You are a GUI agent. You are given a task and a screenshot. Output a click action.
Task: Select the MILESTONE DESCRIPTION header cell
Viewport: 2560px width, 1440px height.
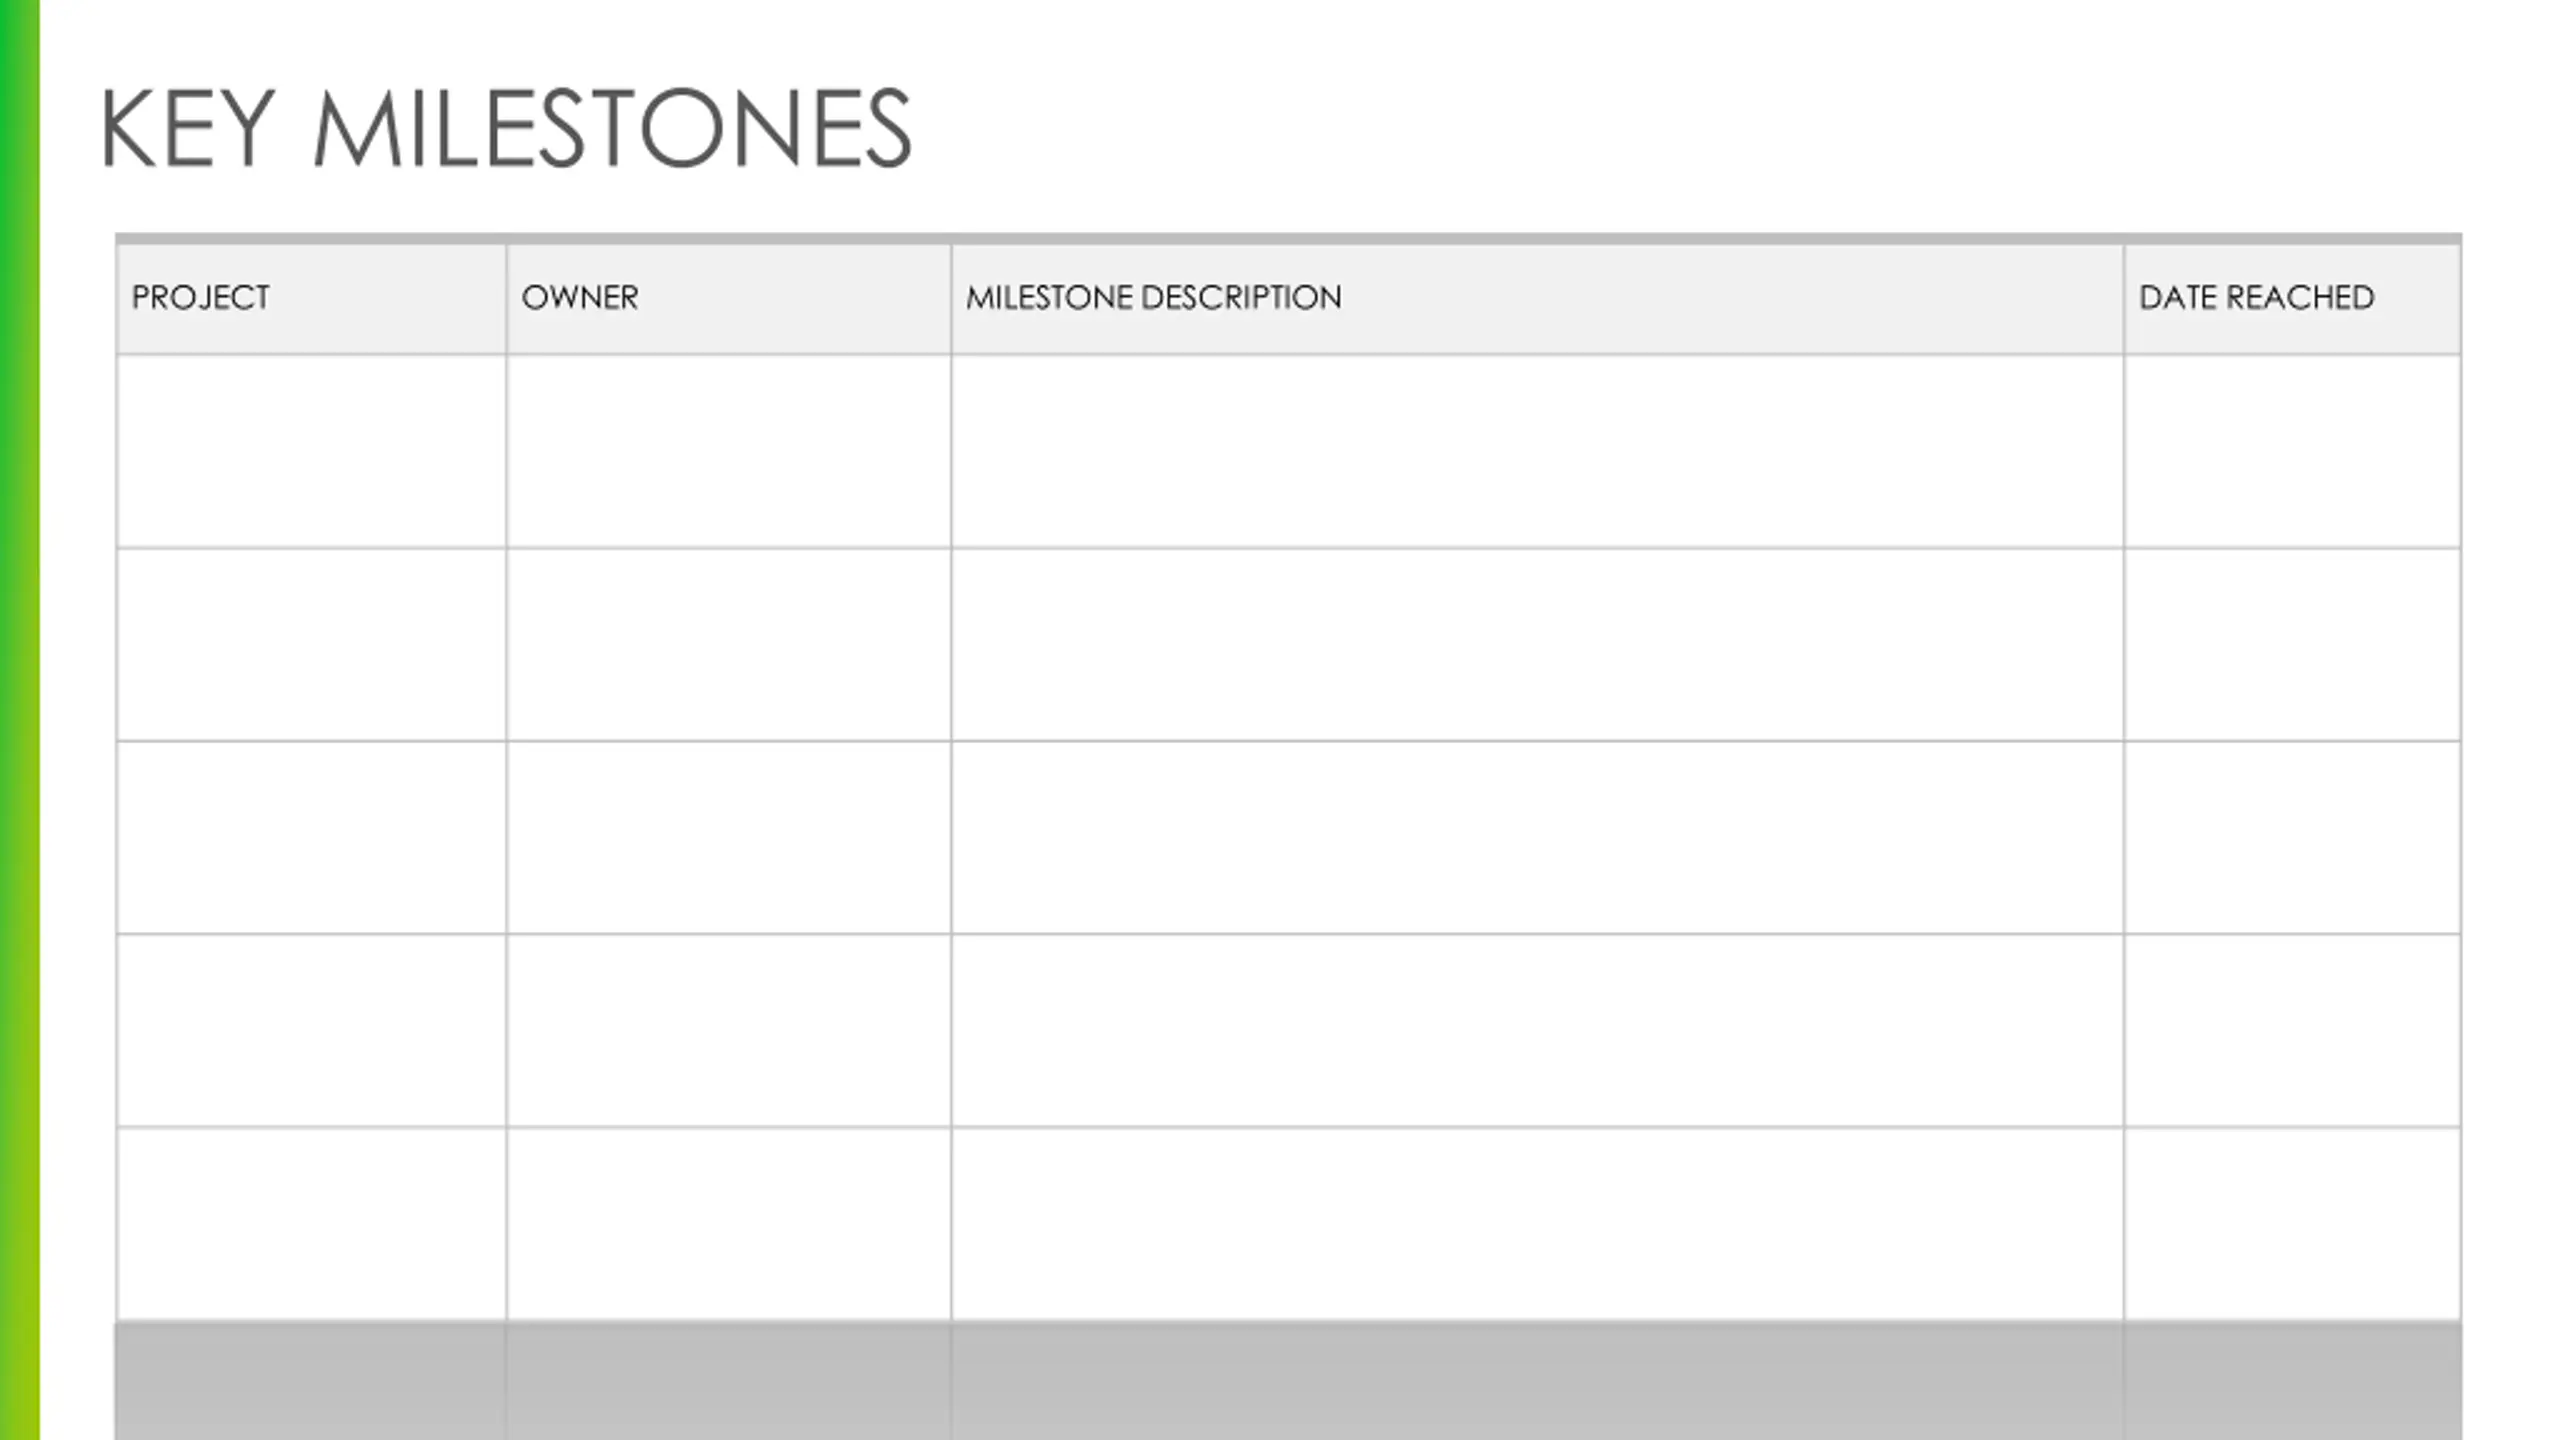point(1538,298)
